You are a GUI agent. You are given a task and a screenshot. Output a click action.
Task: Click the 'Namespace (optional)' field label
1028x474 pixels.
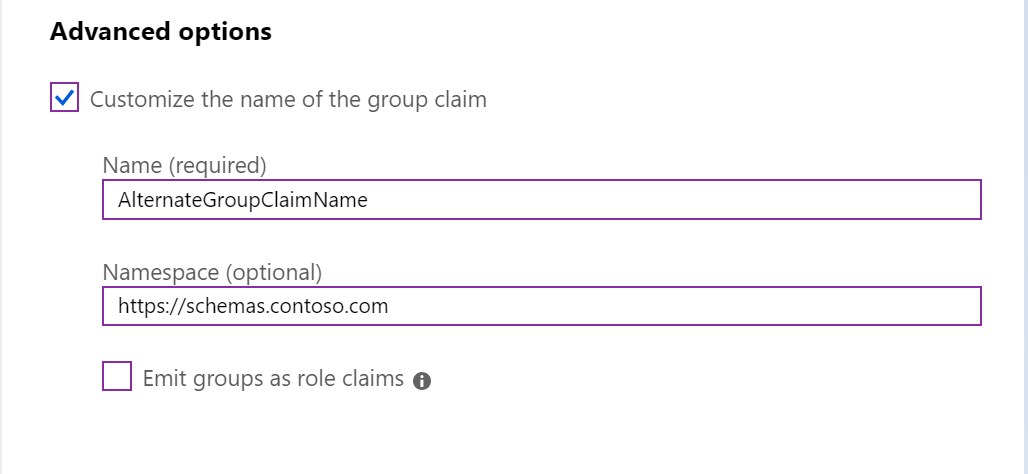[x=212, y=271]
